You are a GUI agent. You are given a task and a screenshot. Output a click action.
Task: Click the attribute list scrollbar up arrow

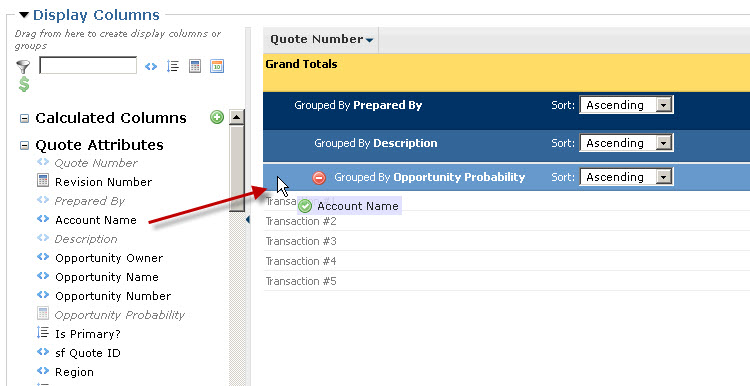[x=236, y=117]
